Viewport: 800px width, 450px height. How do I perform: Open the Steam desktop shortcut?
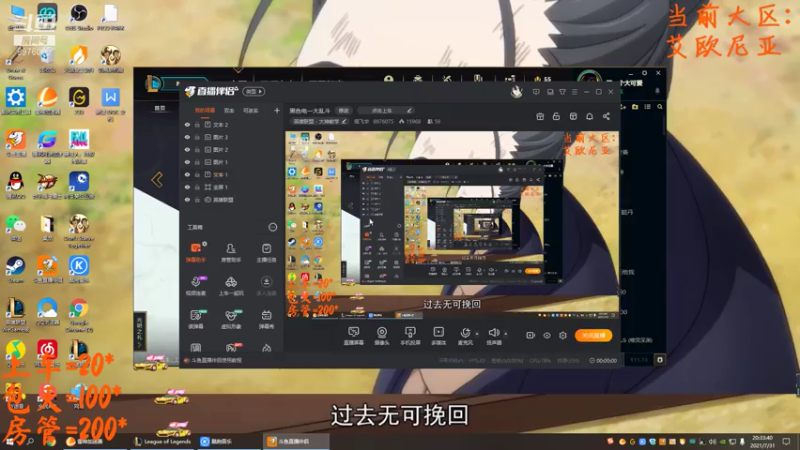pos(15,270)
